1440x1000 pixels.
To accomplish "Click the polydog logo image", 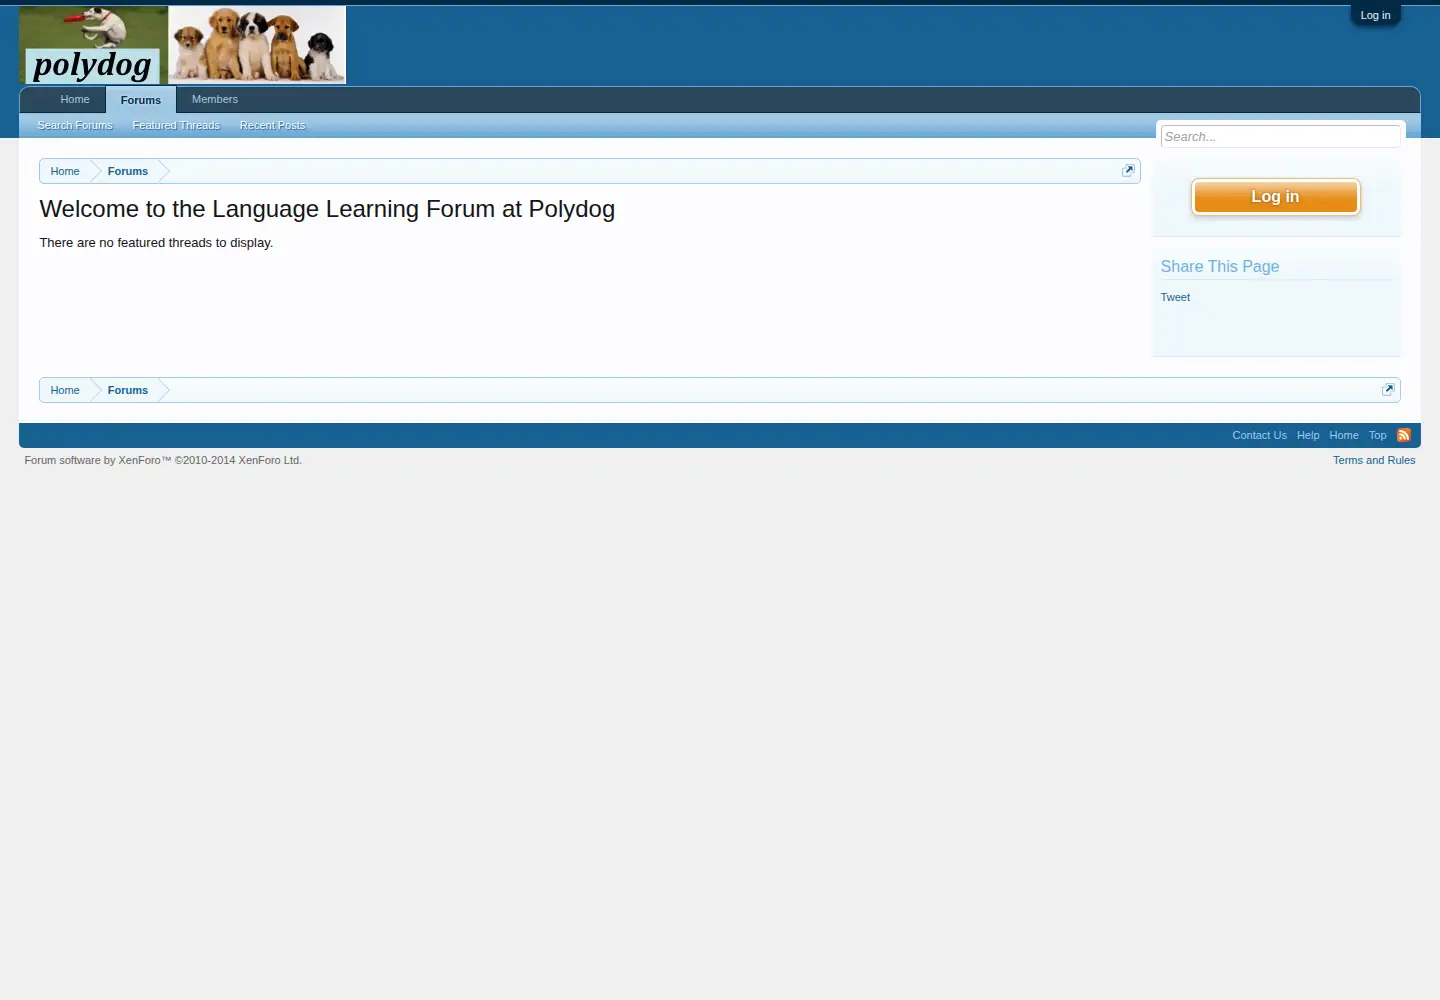I will [x=94, y=45].
